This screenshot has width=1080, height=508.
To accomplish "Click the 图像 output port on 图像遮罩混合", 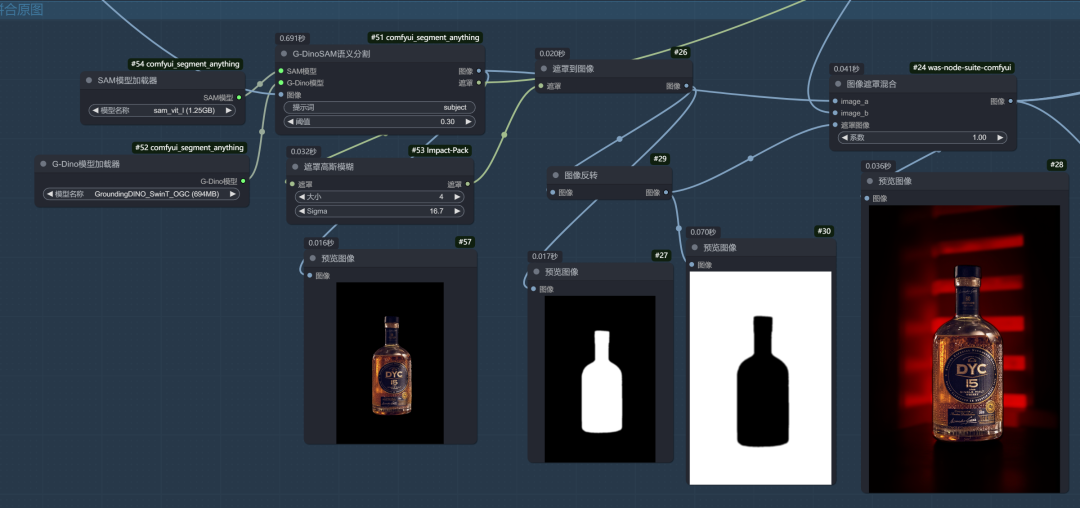I will tap(1011, 101).
